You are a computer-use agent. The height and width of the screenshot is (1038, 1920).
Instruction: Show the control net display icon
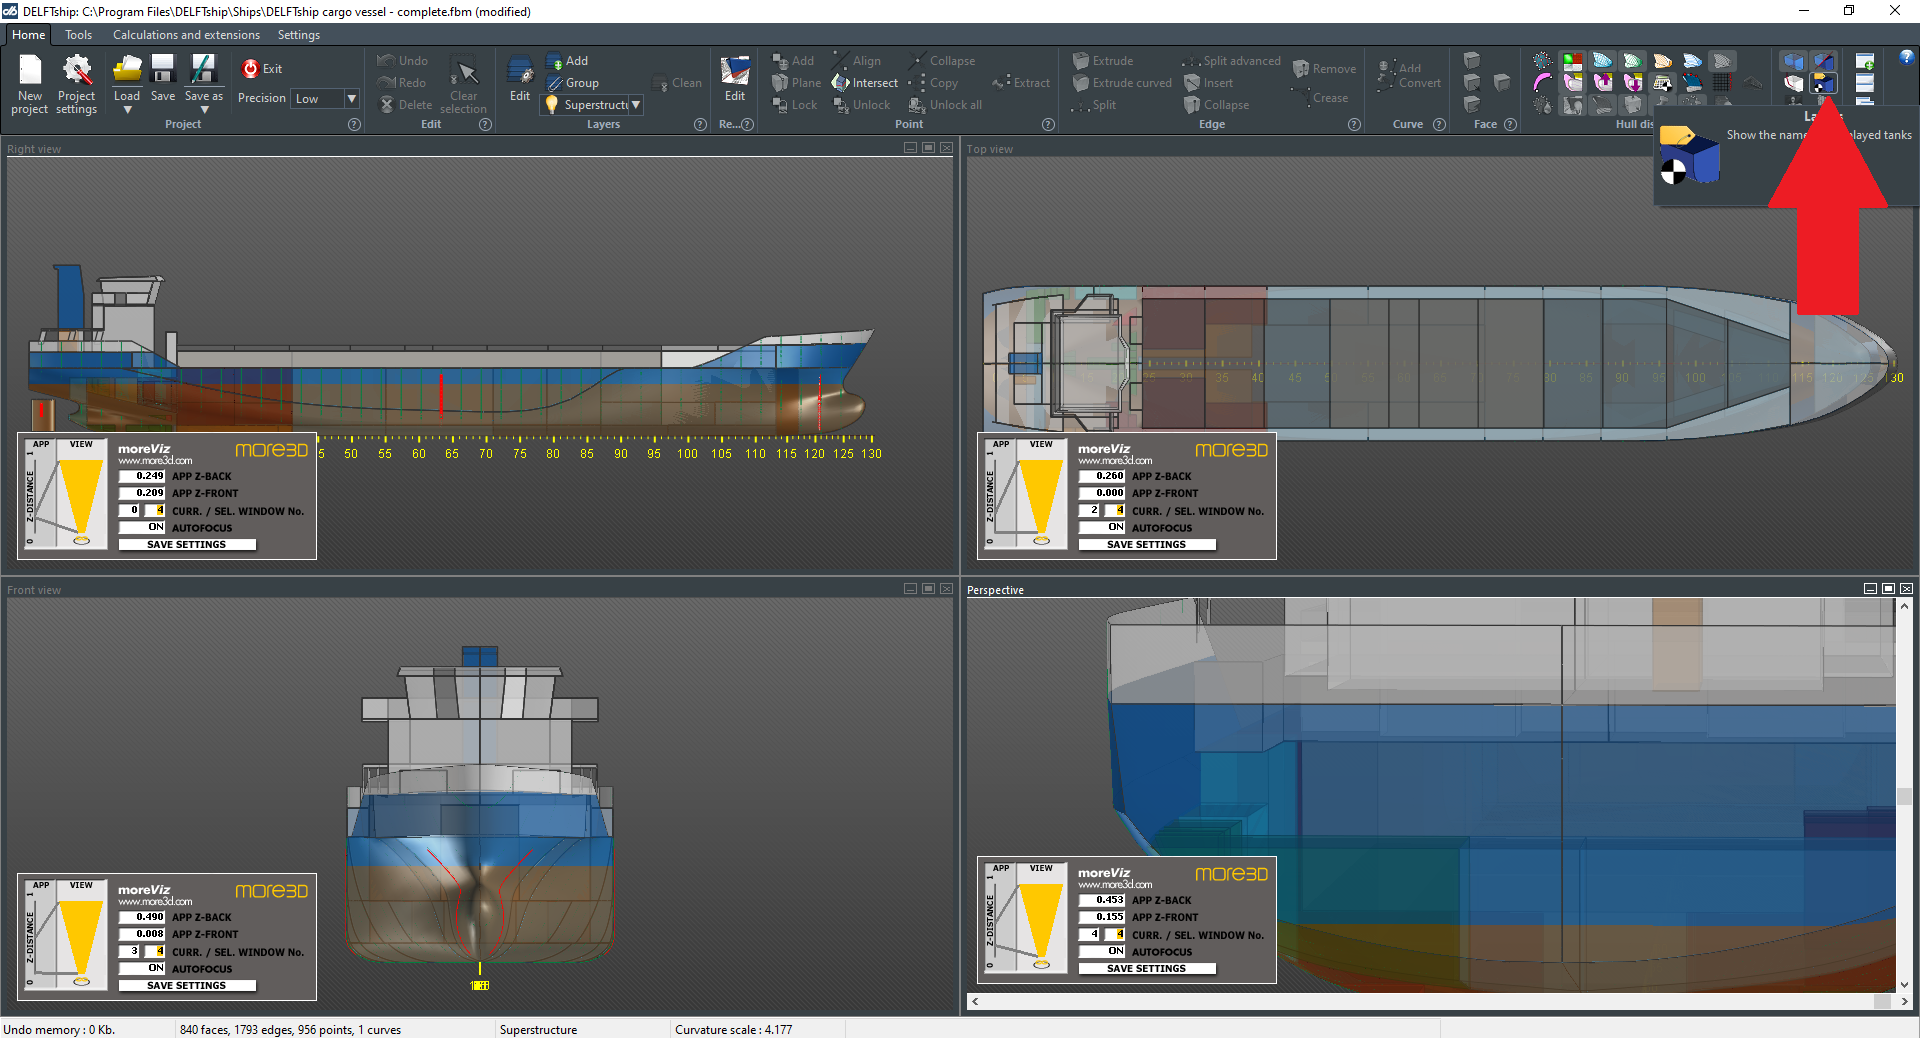pyautogui.click(x=1543, y=61)
